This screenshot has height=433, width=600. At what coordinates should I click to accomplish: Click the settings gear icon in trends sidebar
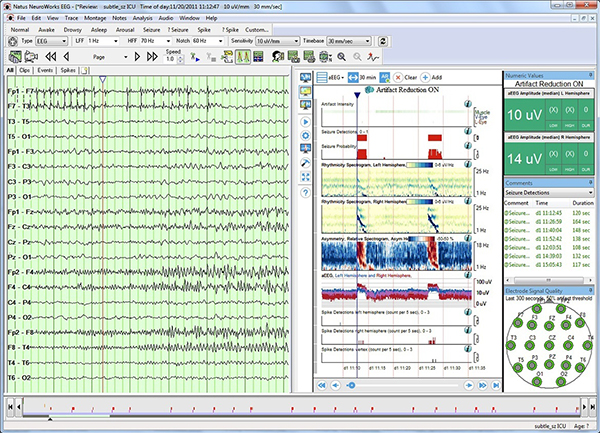click(305, 134)
